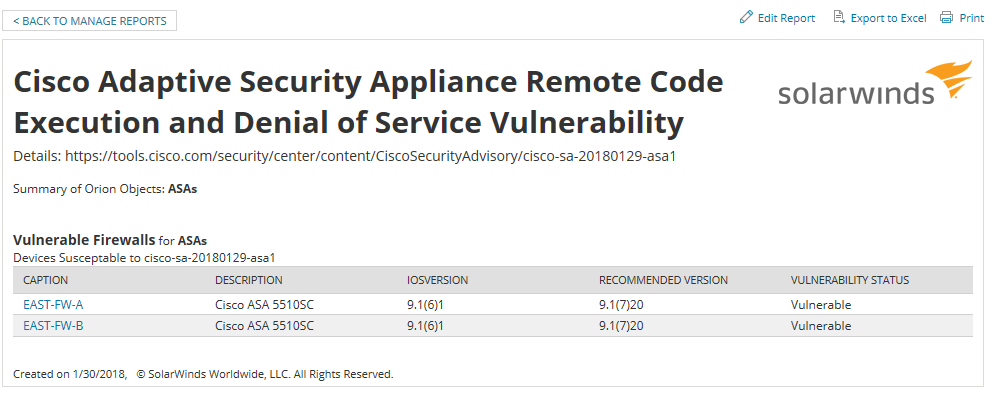Select the report title heading text
Image resolution: width=997 pixels, height=409 pixels.
pyautogui.click(x=368, y=102)
